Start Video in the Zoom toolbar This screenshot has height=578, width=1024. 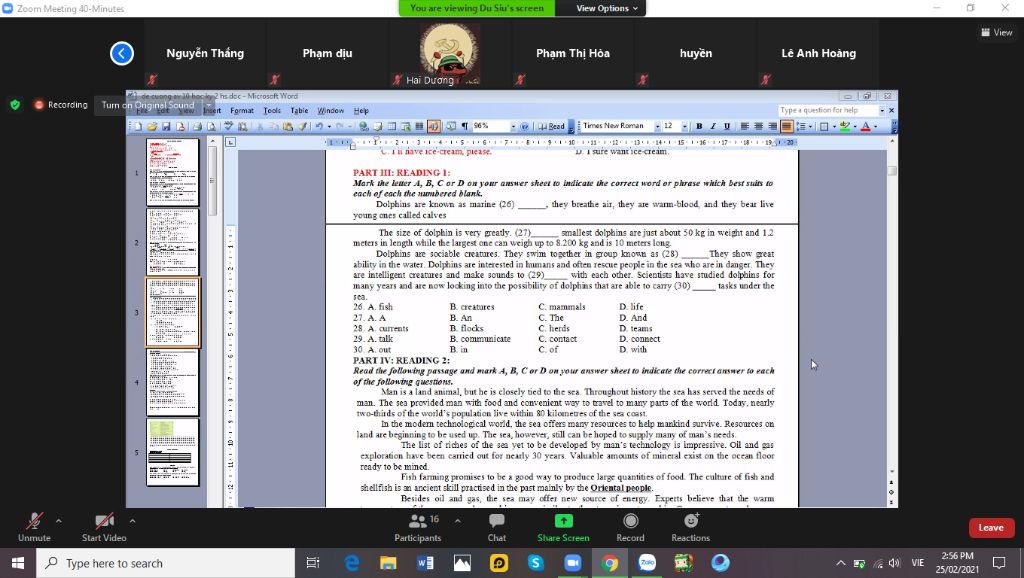[x=104, y=528]
